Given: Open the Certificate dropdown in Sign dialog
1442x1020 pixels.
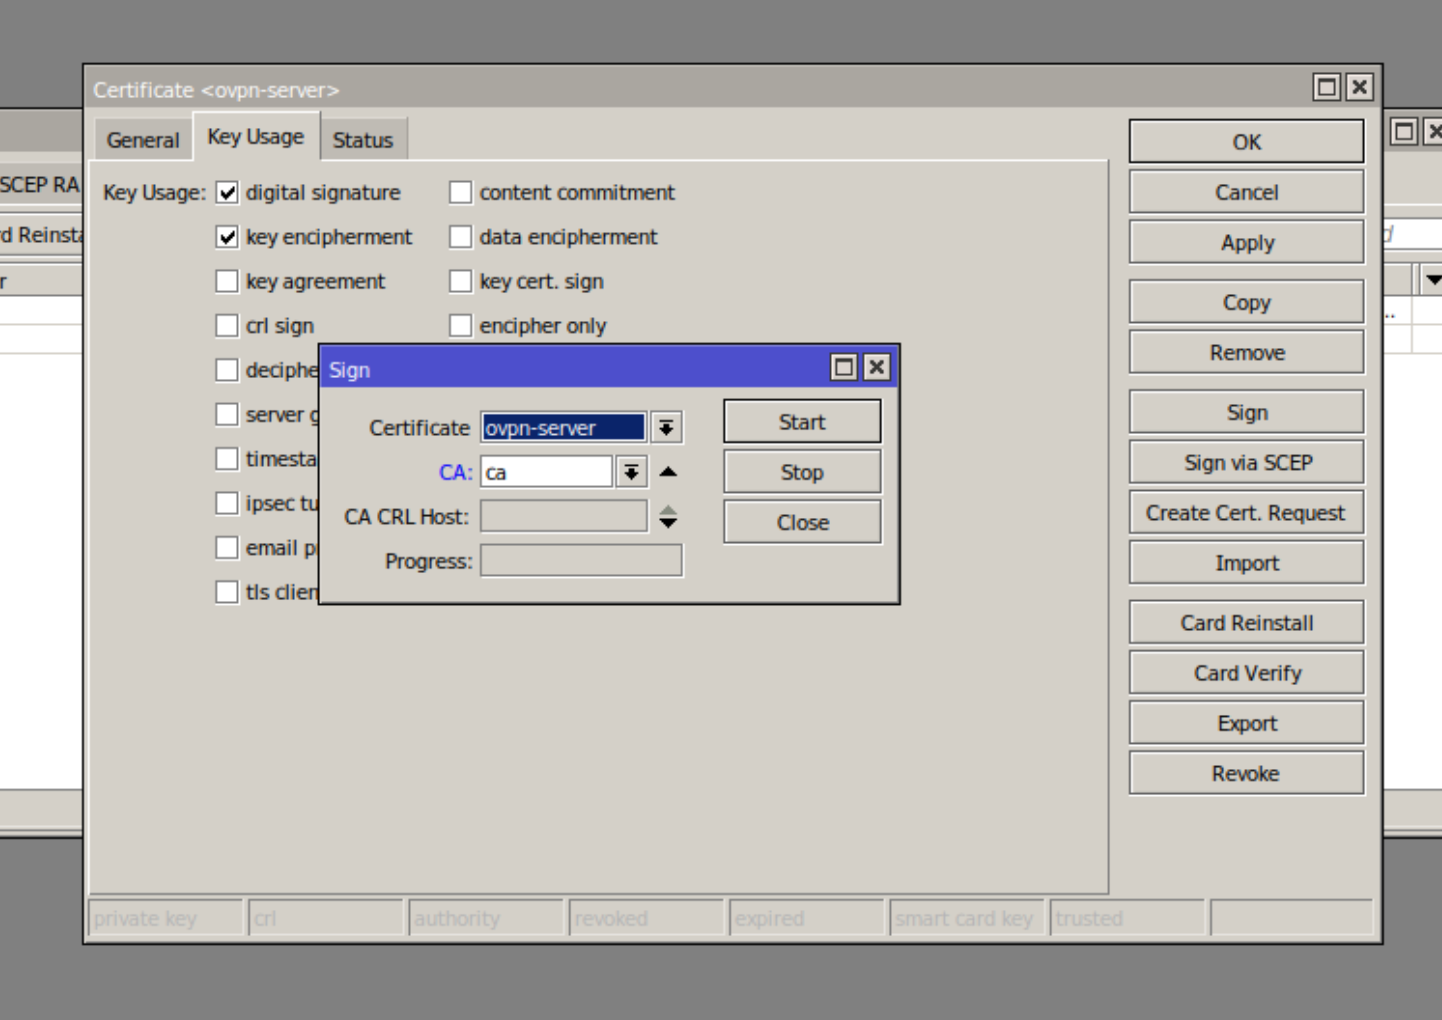Looking at the screenshot, I should point(666,427).
